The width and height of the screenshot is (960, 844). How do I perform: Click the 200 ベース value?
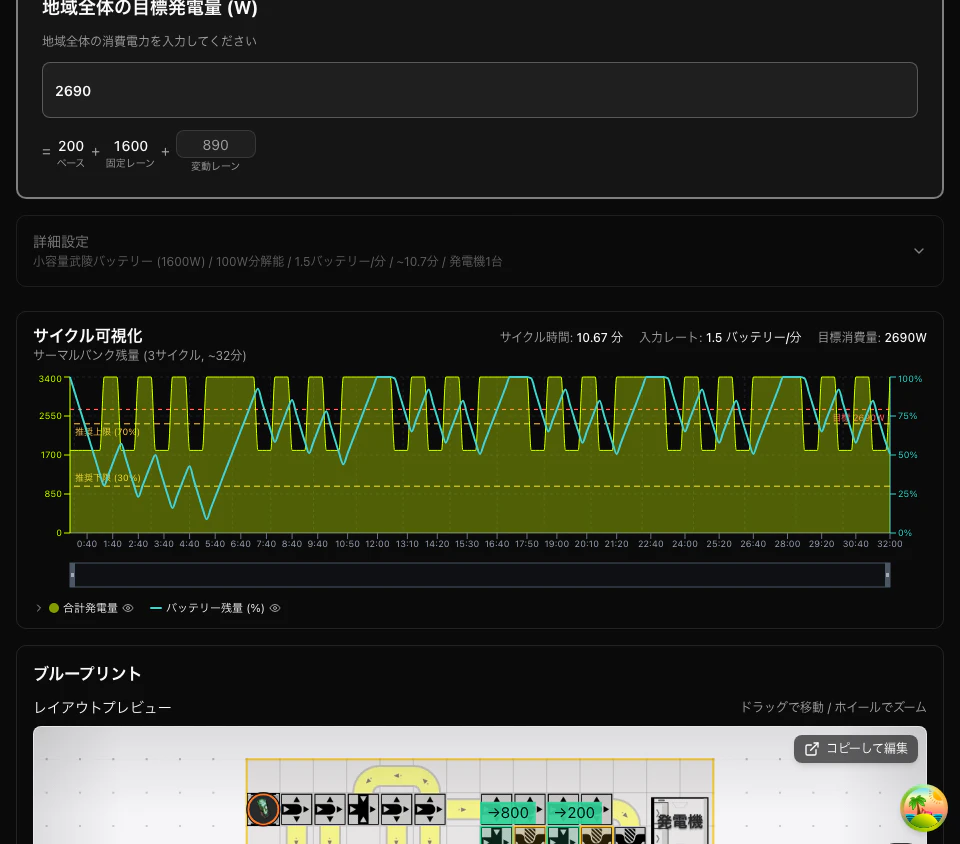pyautogui.click(x=71, y=146)
